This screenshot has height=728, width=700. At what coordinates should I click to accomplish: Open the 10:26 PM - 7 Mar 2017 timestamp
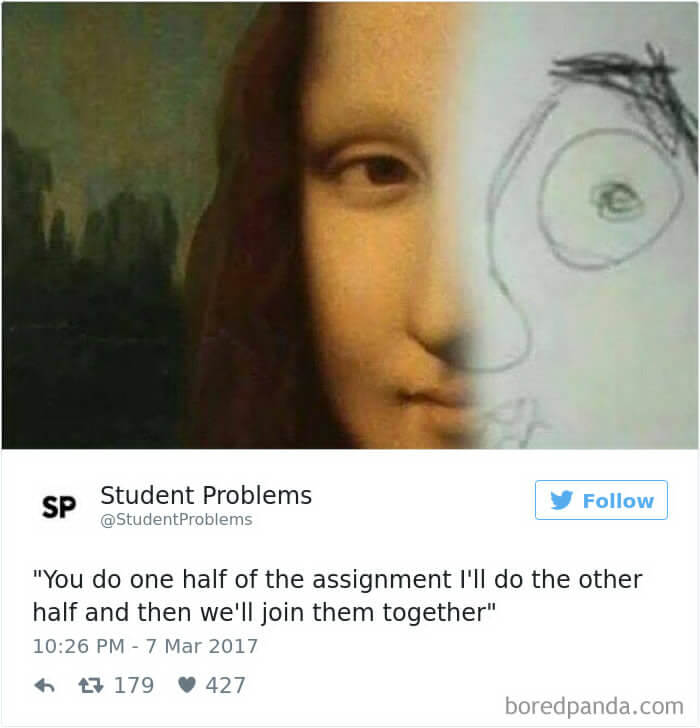[145, 646]
